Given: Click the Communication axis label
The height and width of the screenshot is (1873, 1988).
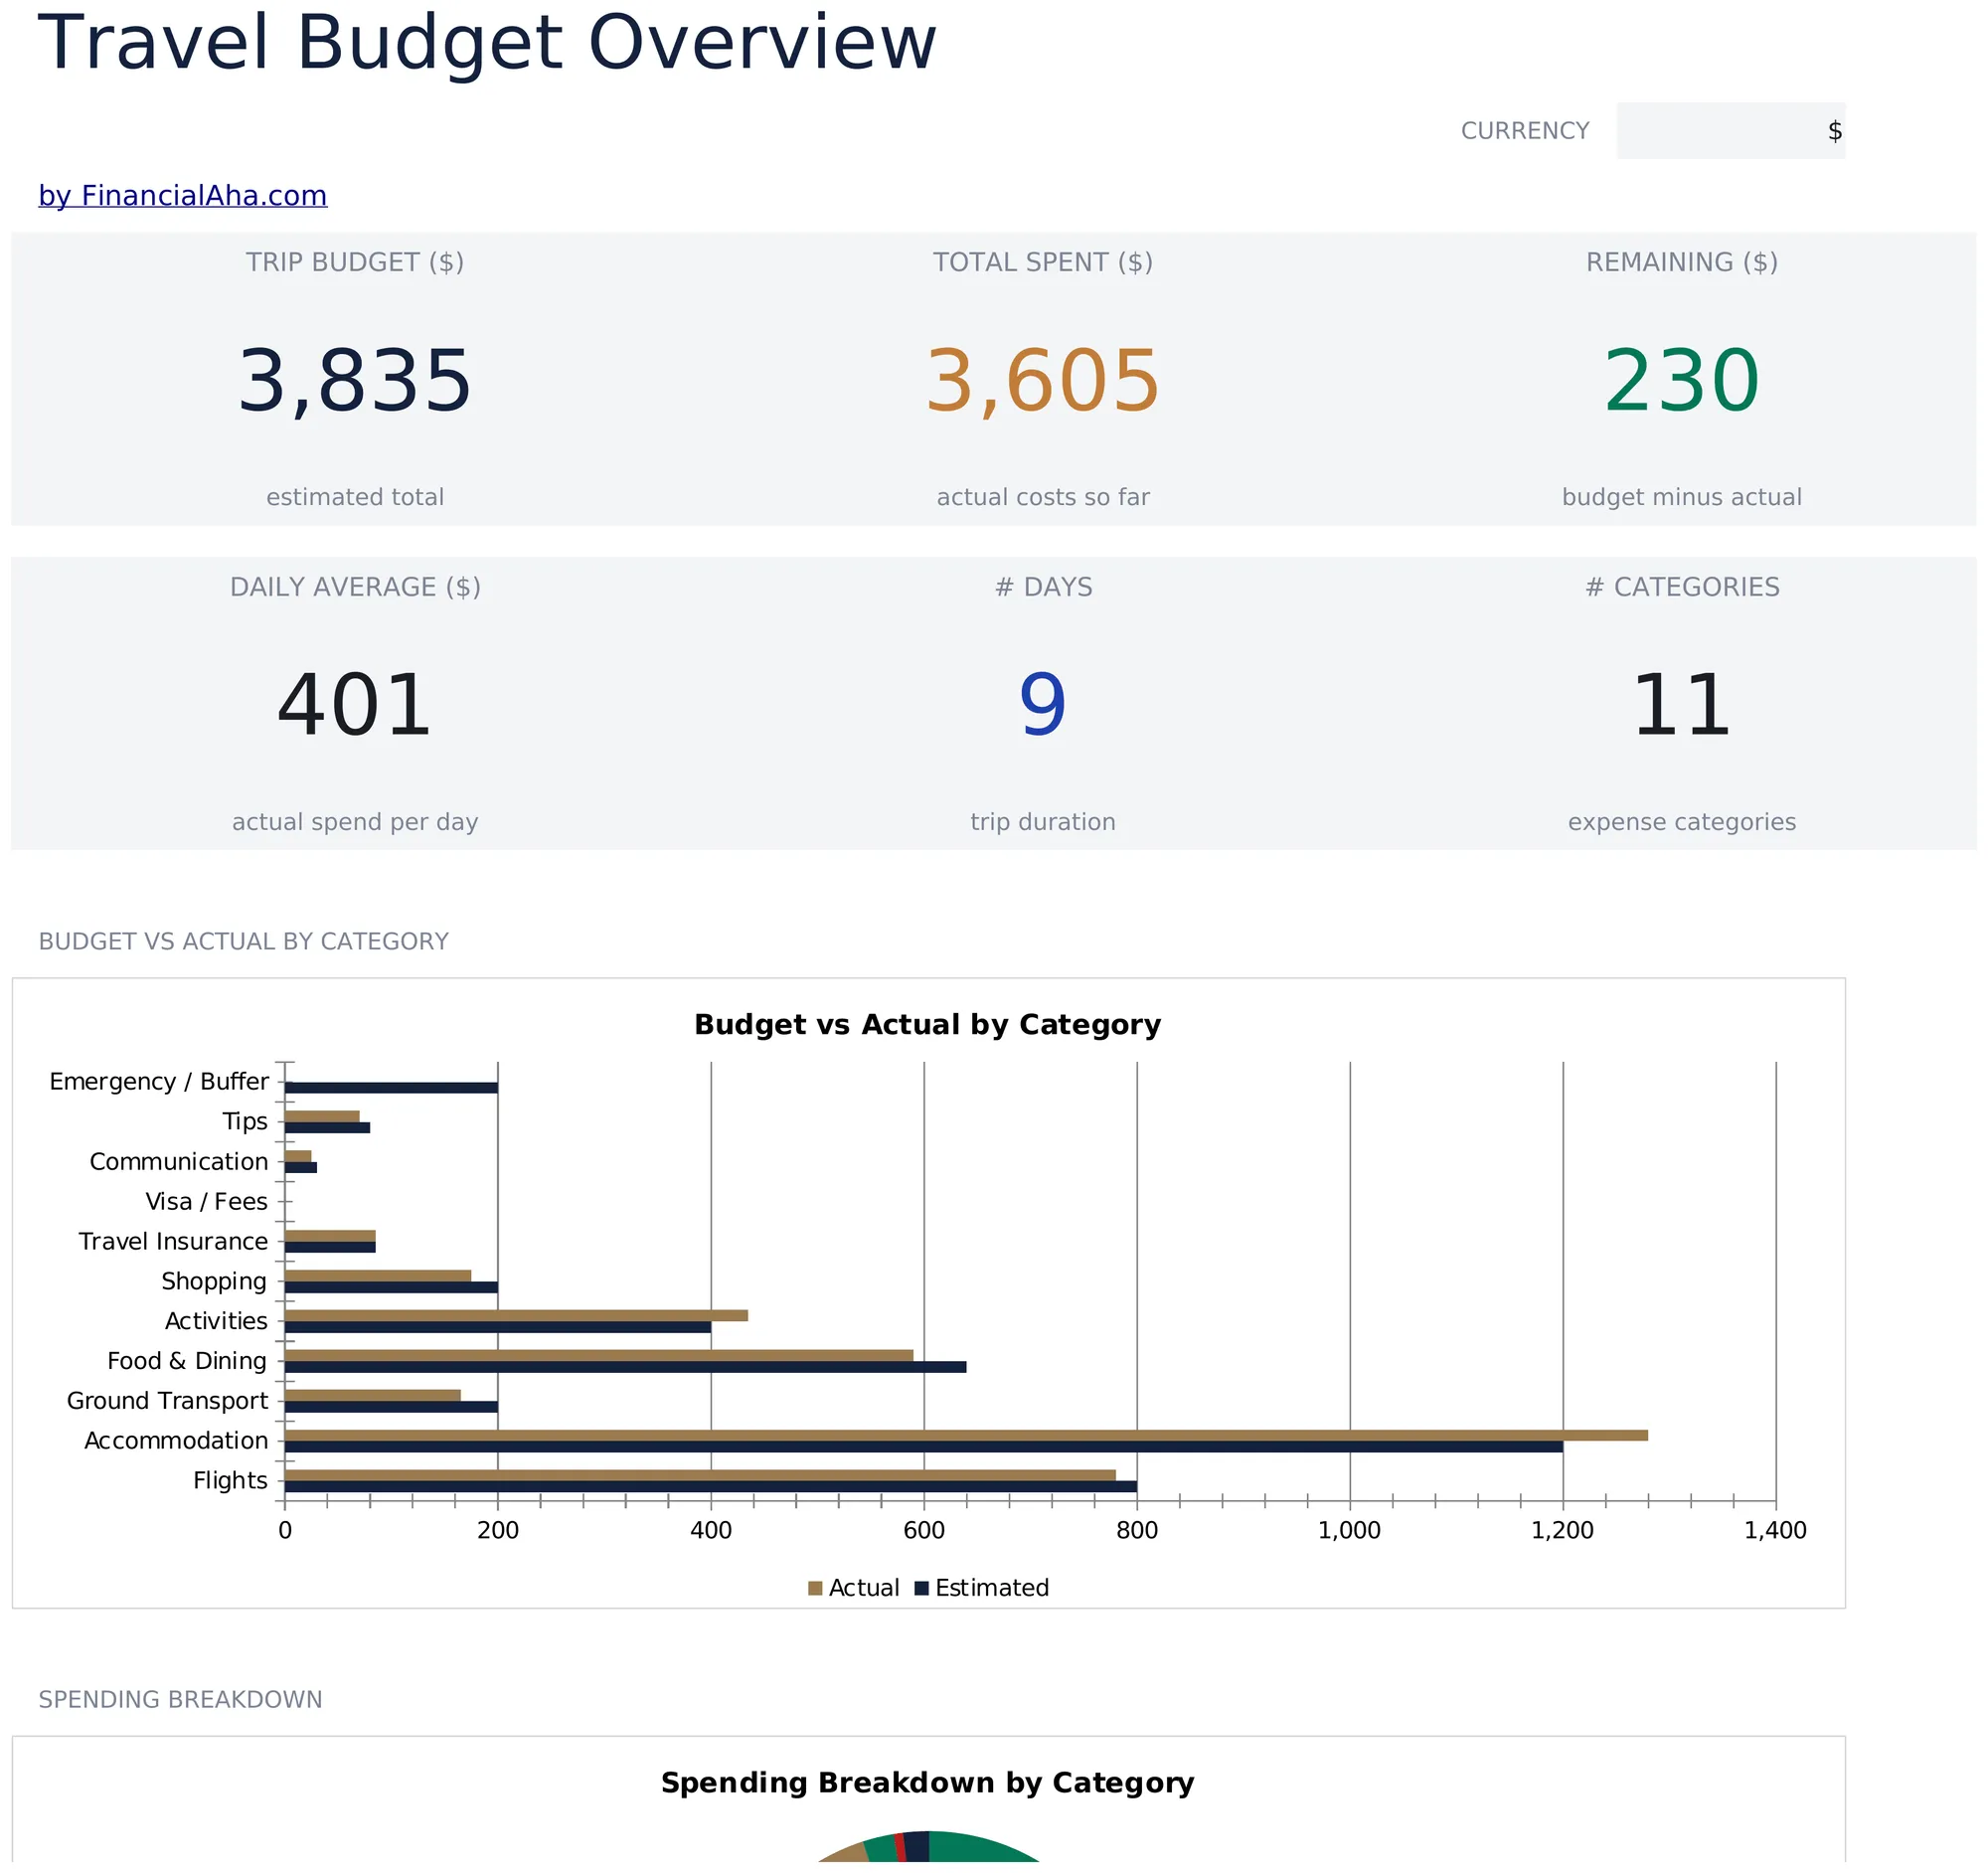Looking at the screenshot, I should click(179, 1163).
